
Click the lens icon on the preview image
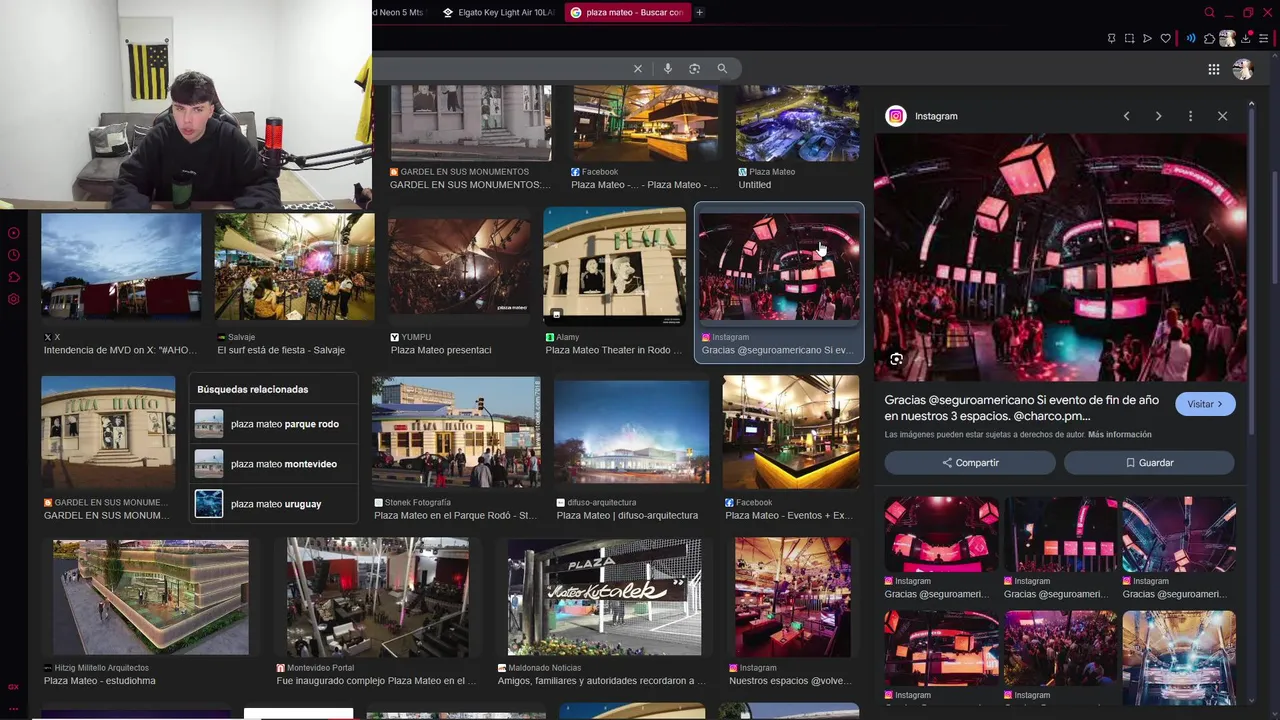pyautogui.click(x=896, y=359)
